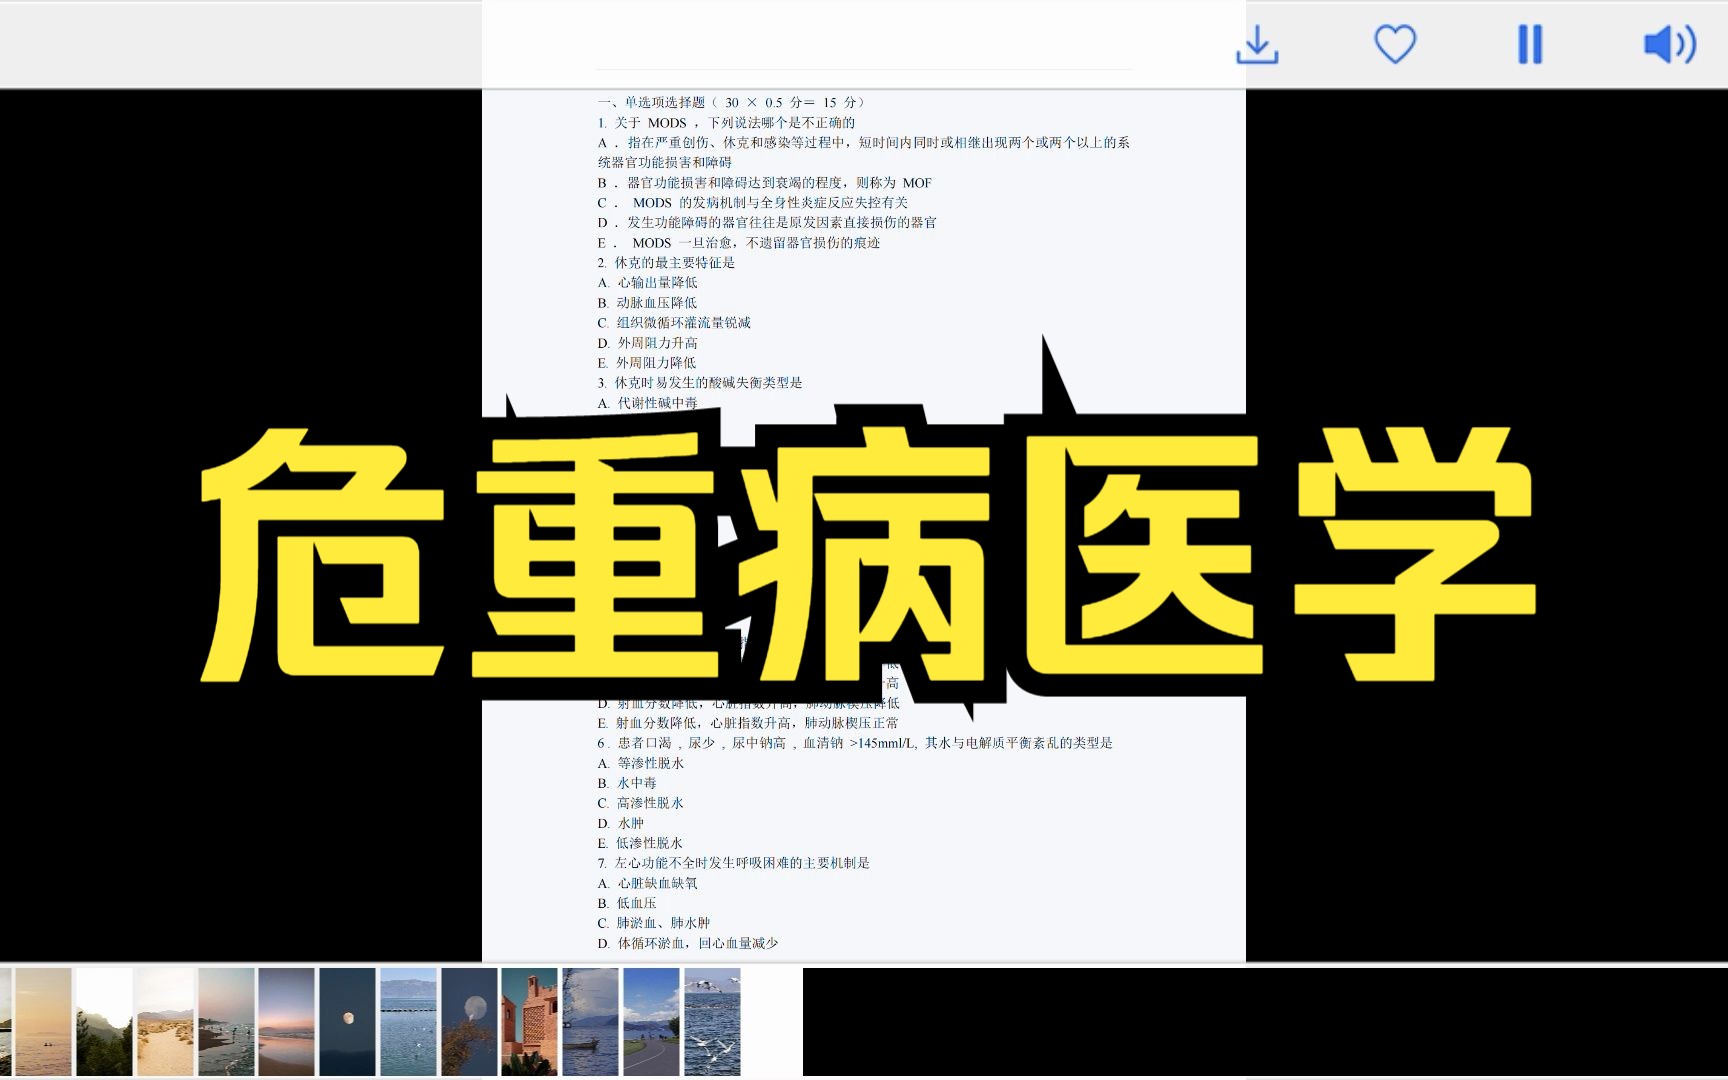Open the red brick tower thumbnail
The height and width of the screenshot is (1080, 1728).
pos(529,1021)
